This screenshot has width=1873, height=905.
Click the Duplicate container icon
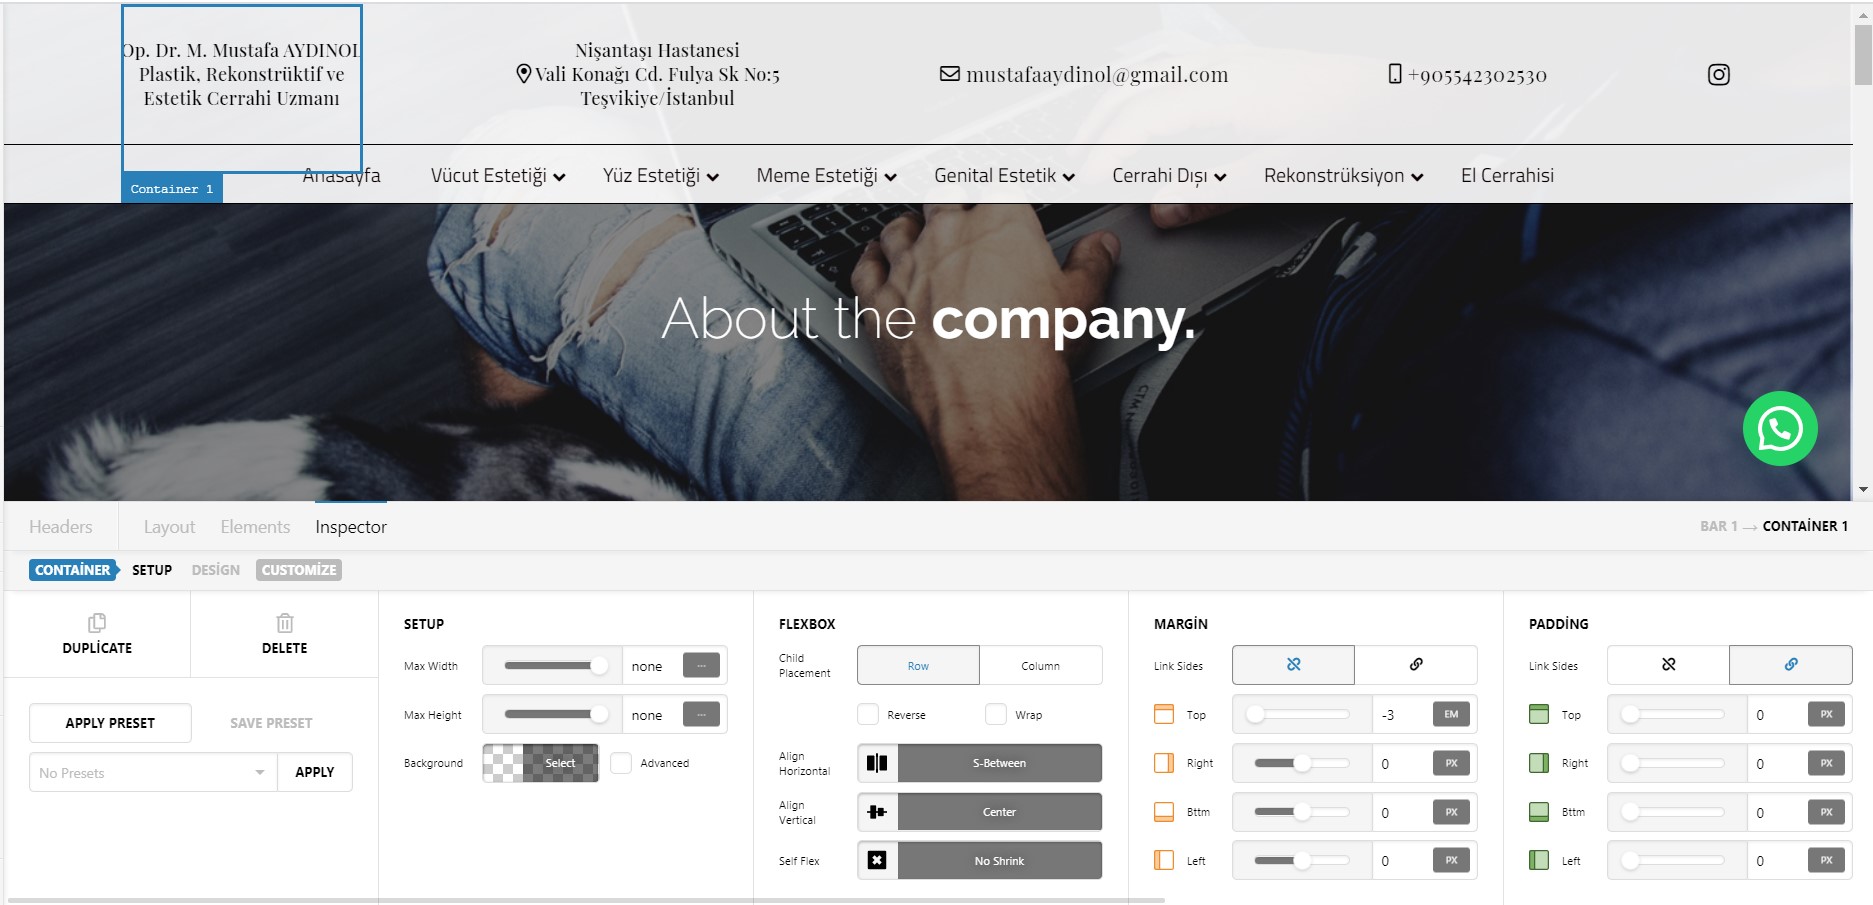click(97, 623)
